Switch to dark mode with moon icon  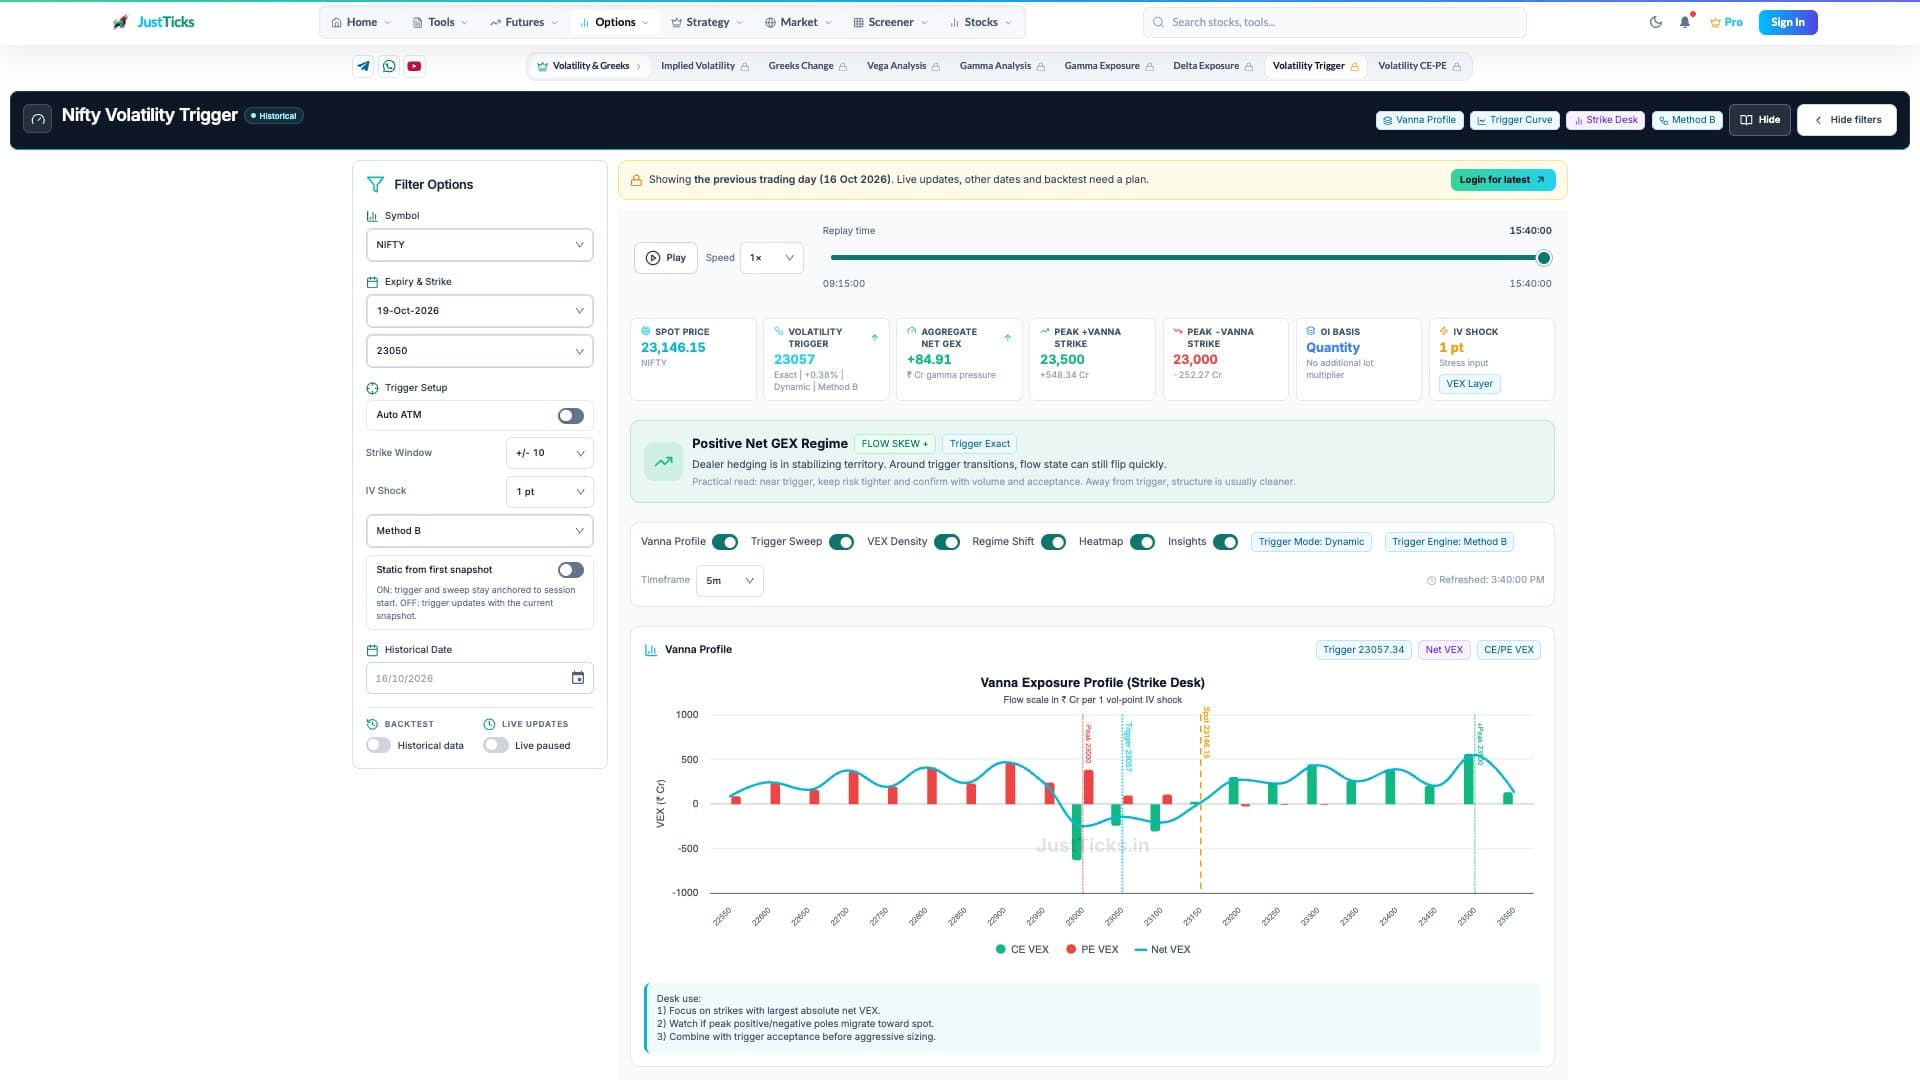click(x=1656, y=22)
